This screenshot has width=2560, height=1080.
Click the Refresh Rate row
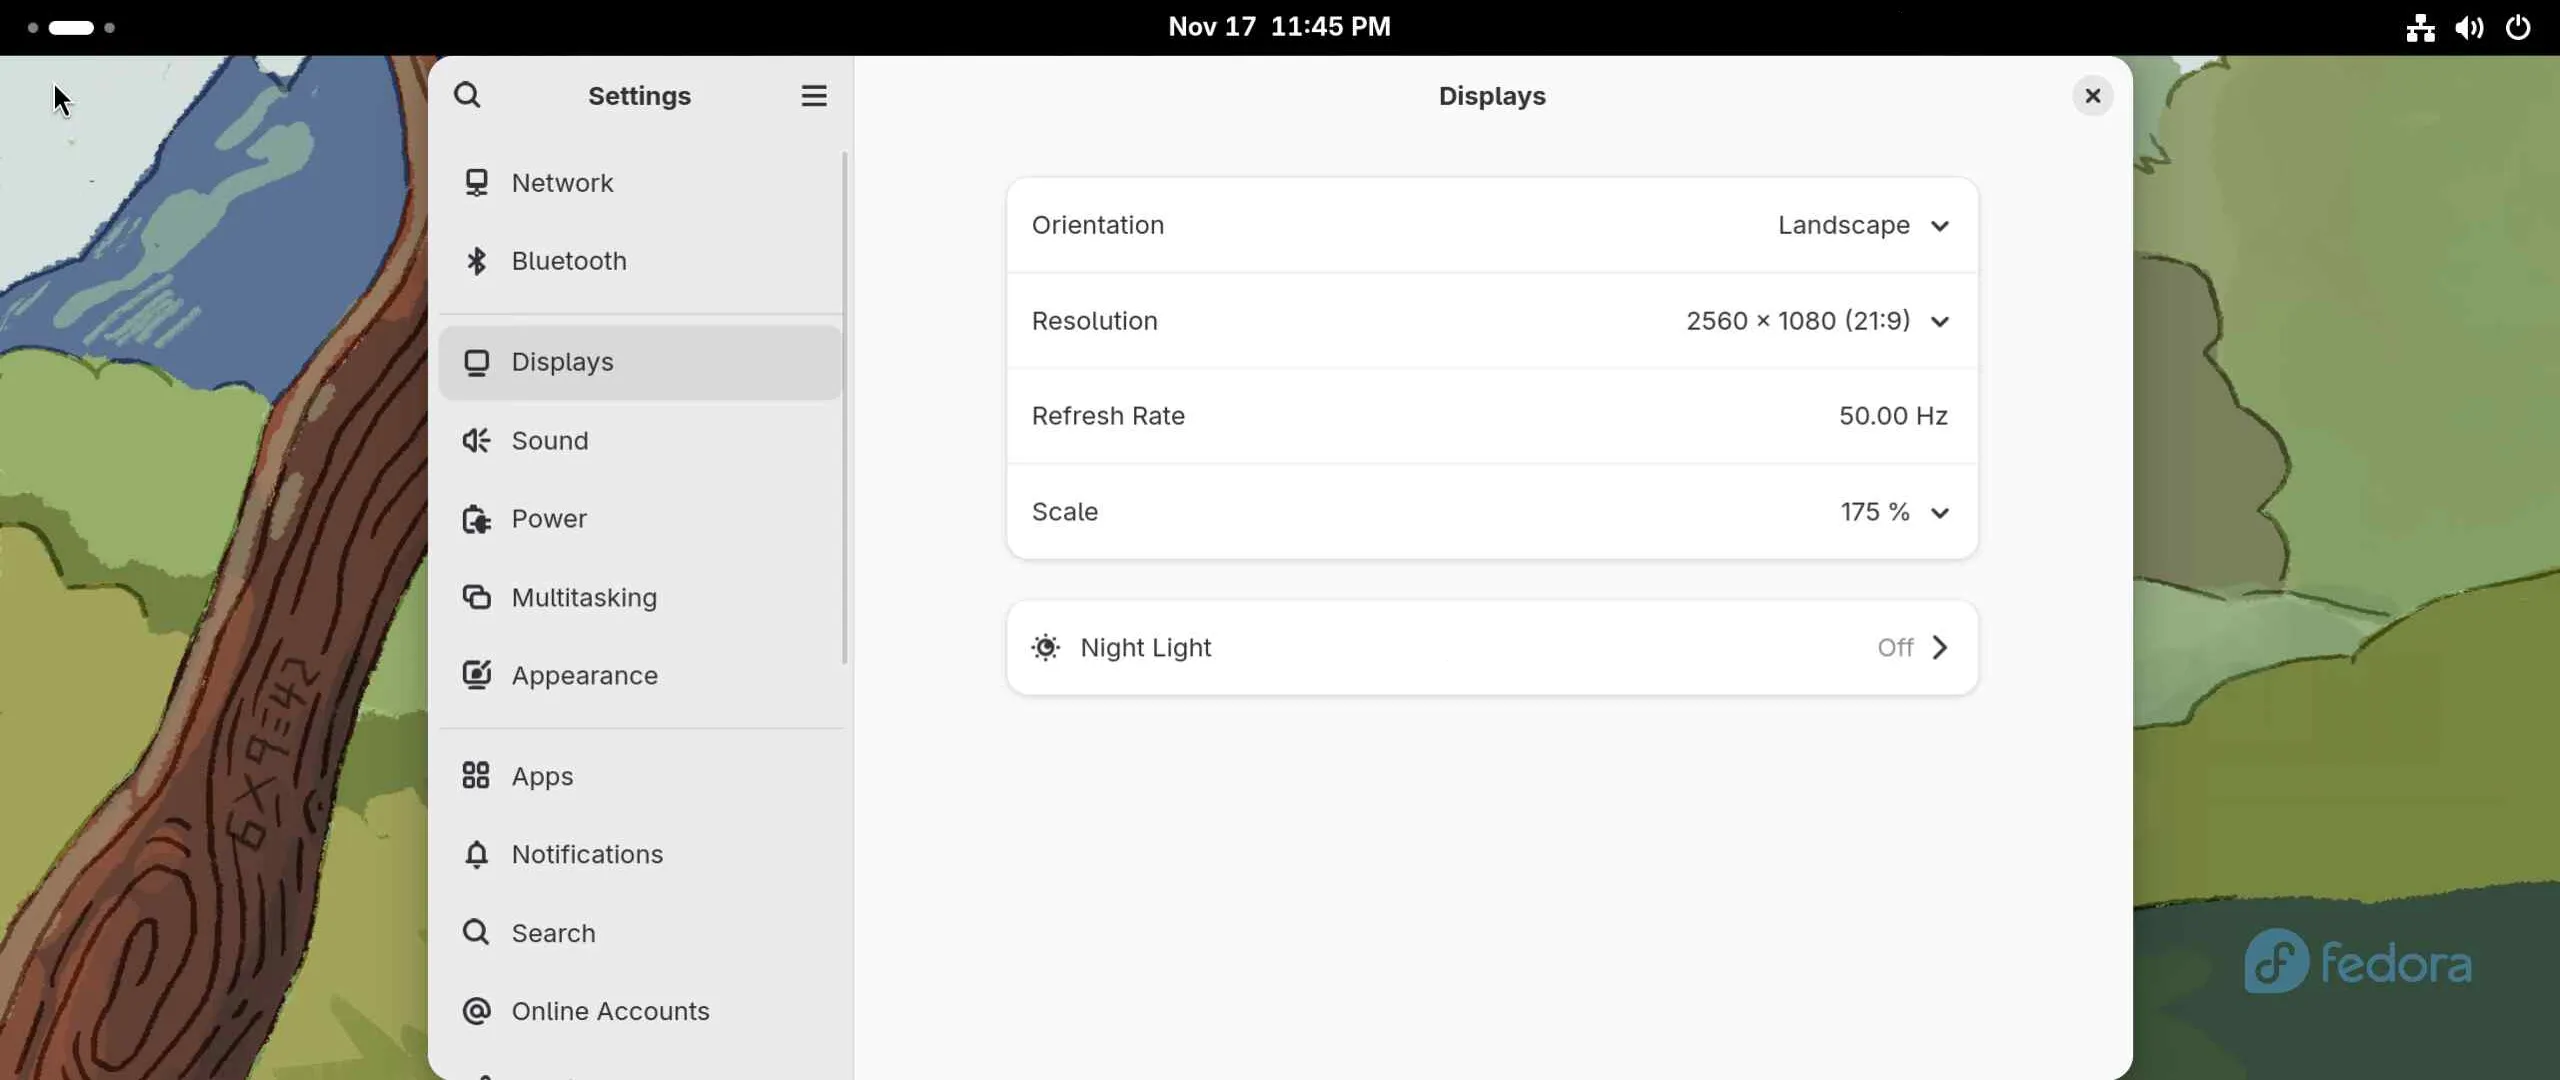pos(1491,416)
